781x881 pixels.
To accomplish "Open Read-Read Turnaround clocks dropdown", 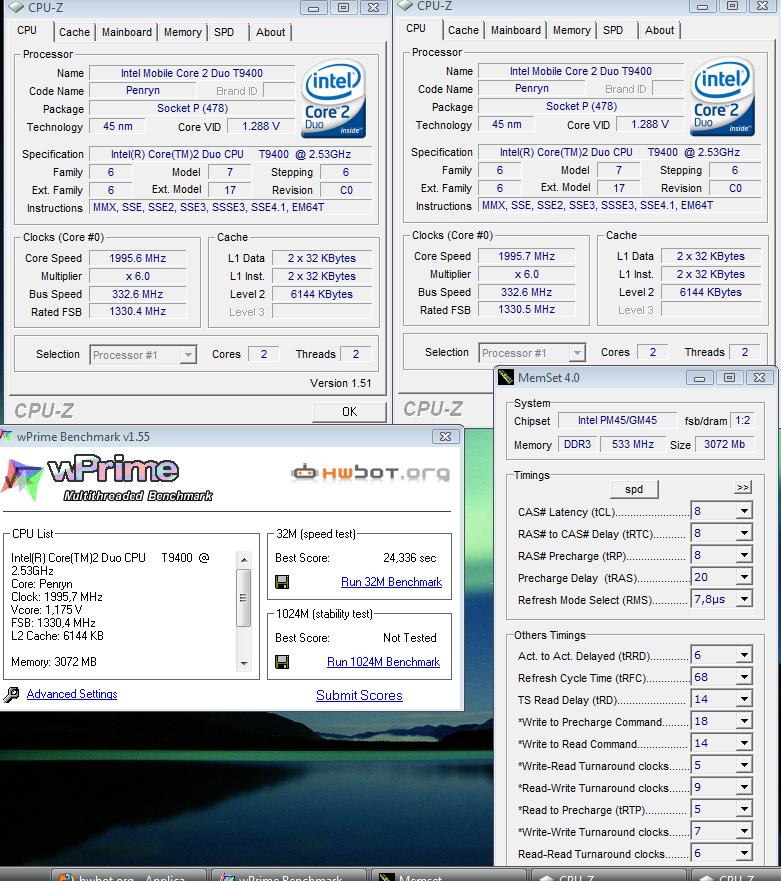I will click(x=743, y=853).
